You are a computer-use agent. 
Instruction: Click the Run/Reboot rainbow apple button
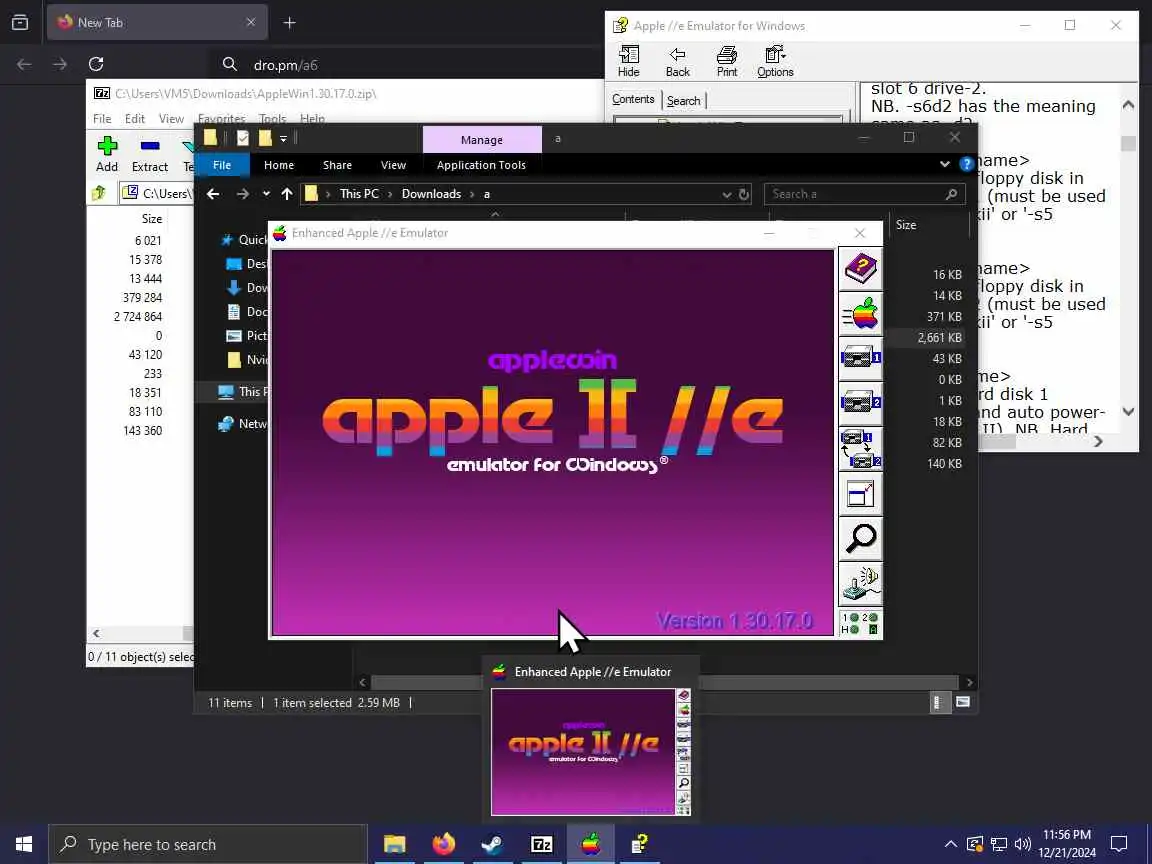[x=860, y=314]
